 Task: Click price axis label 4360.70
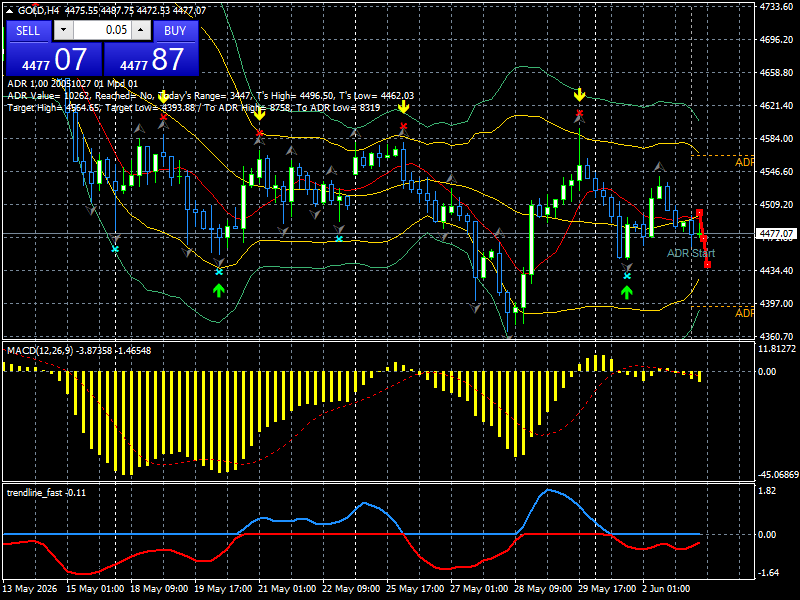776,336
